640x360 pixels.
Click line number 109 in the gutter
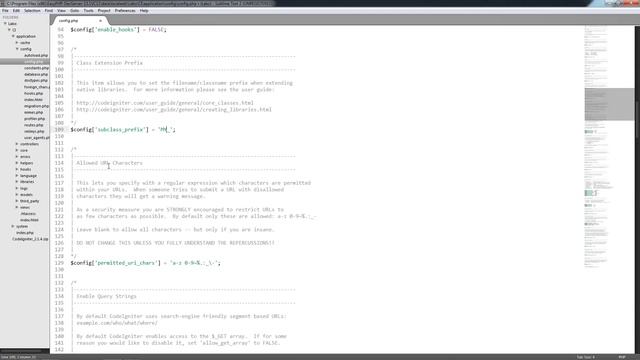click(x=59, y=129)
